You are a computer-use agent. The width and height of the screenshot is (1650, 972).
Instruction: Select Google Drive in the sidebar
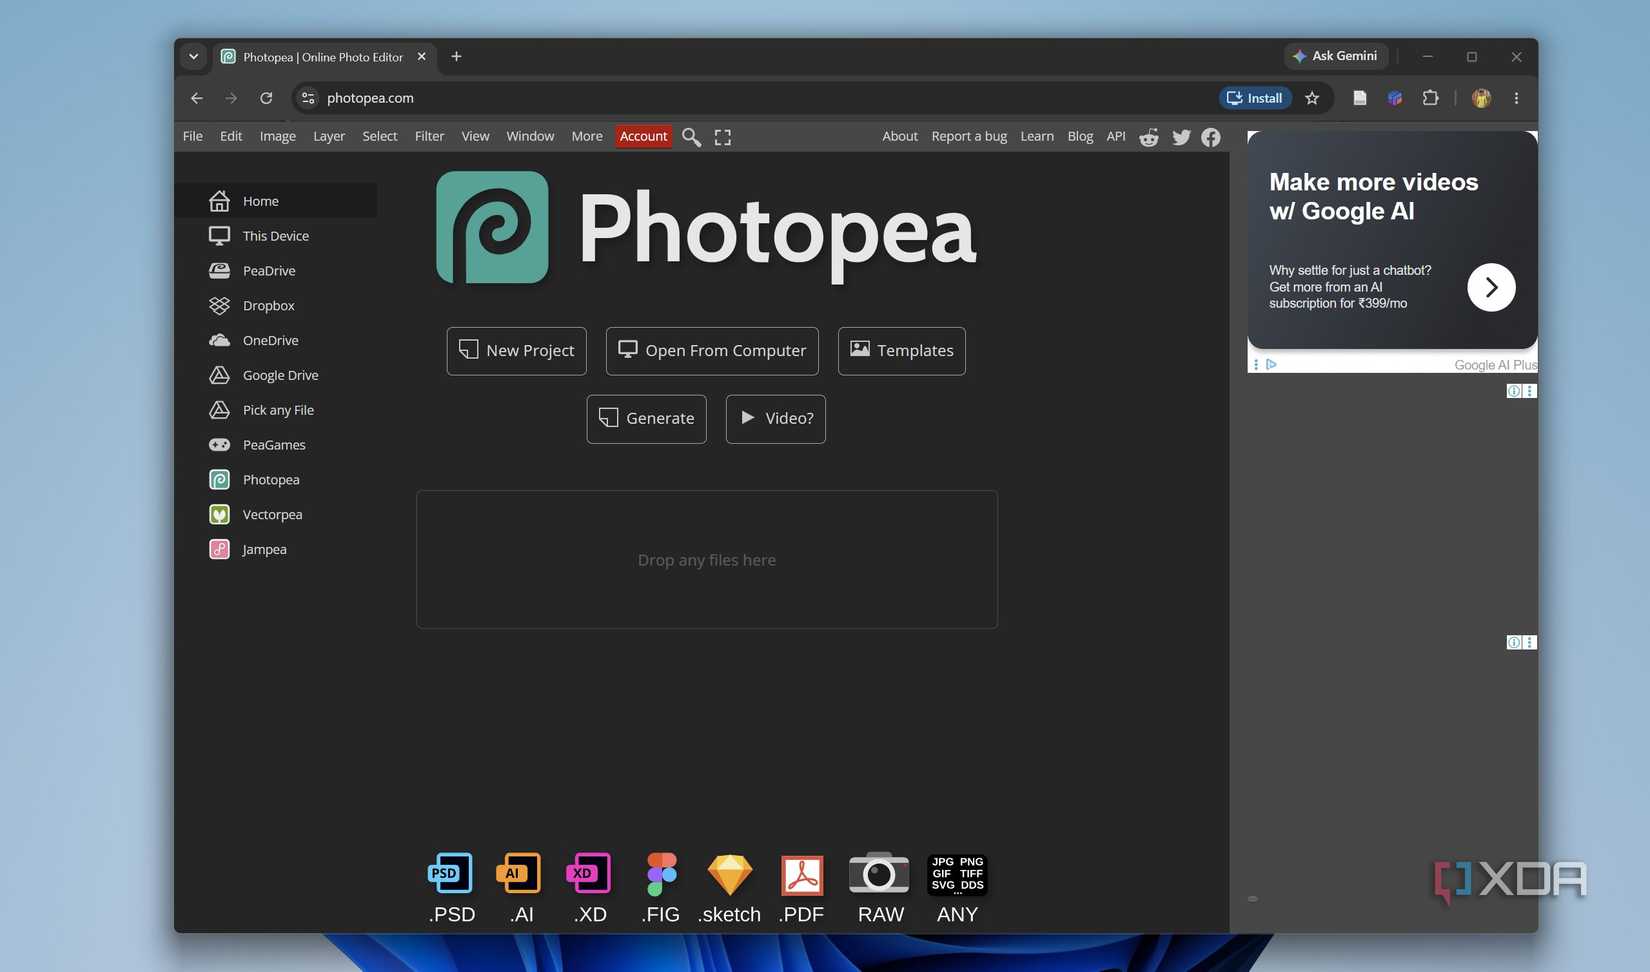click(x=276, y=375)
